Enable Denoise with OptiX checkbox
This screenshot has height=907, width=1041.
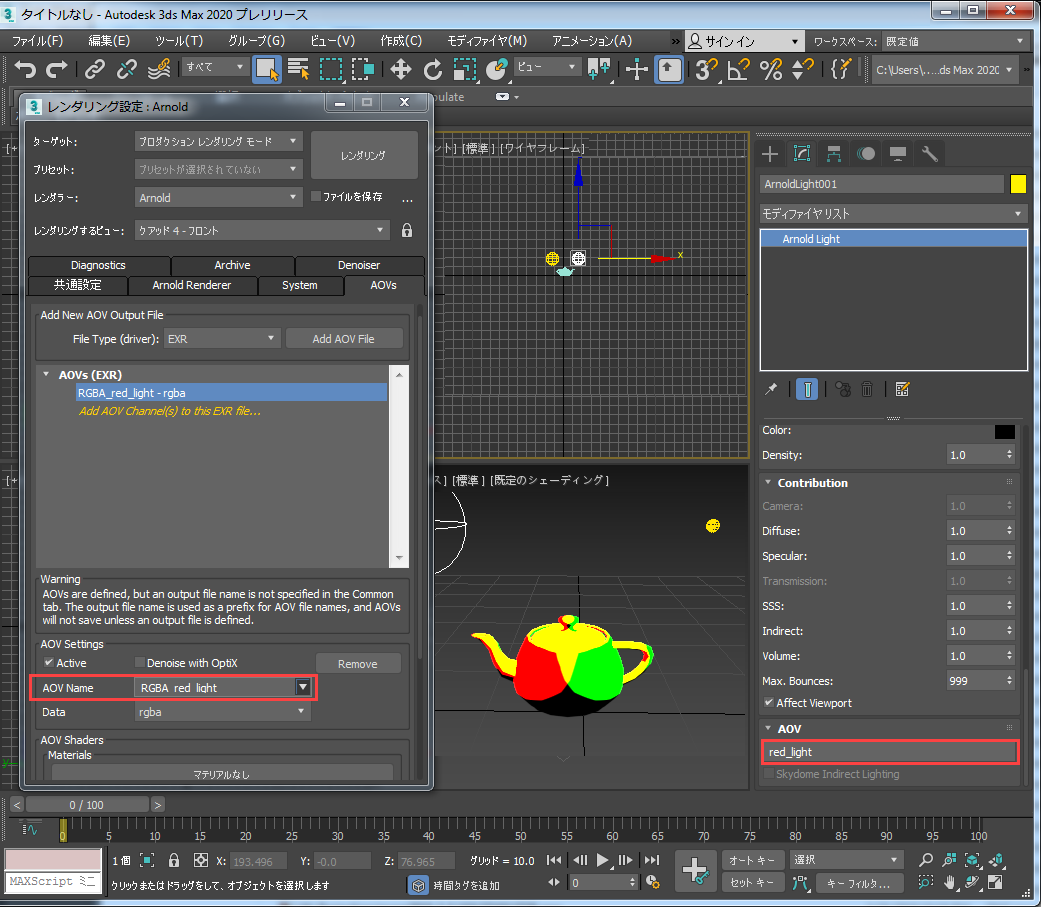(139, 662)
